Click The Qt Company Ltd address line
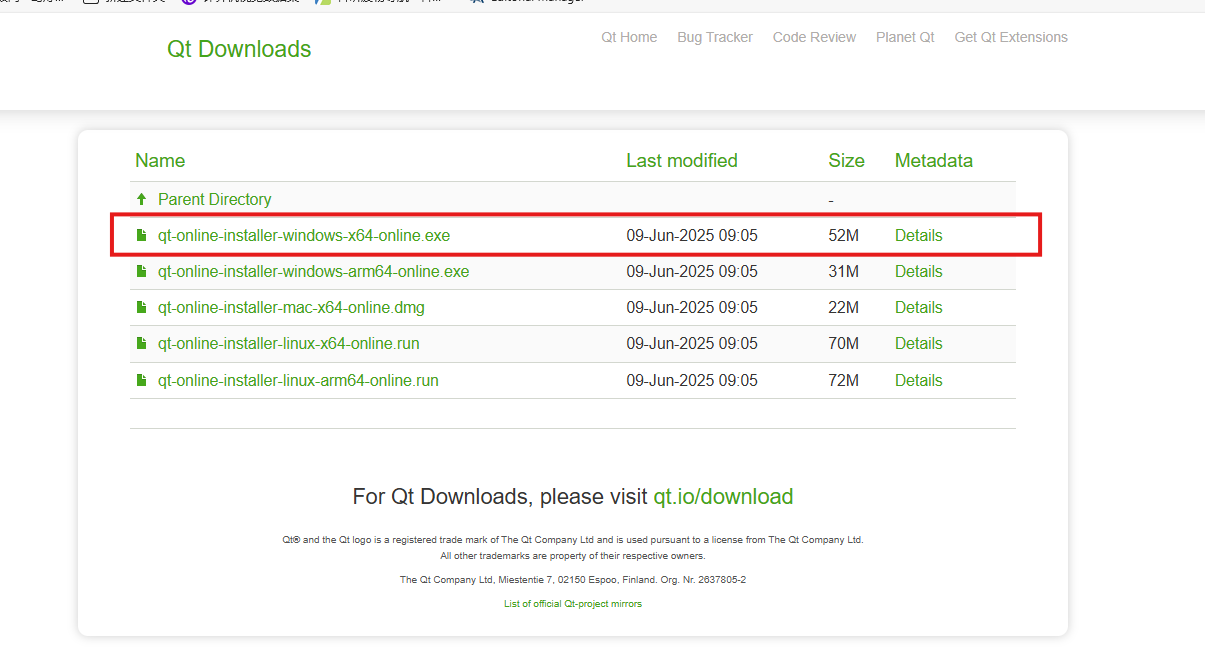Screen dimensions: 1205x660 click(x=573, y=580)
